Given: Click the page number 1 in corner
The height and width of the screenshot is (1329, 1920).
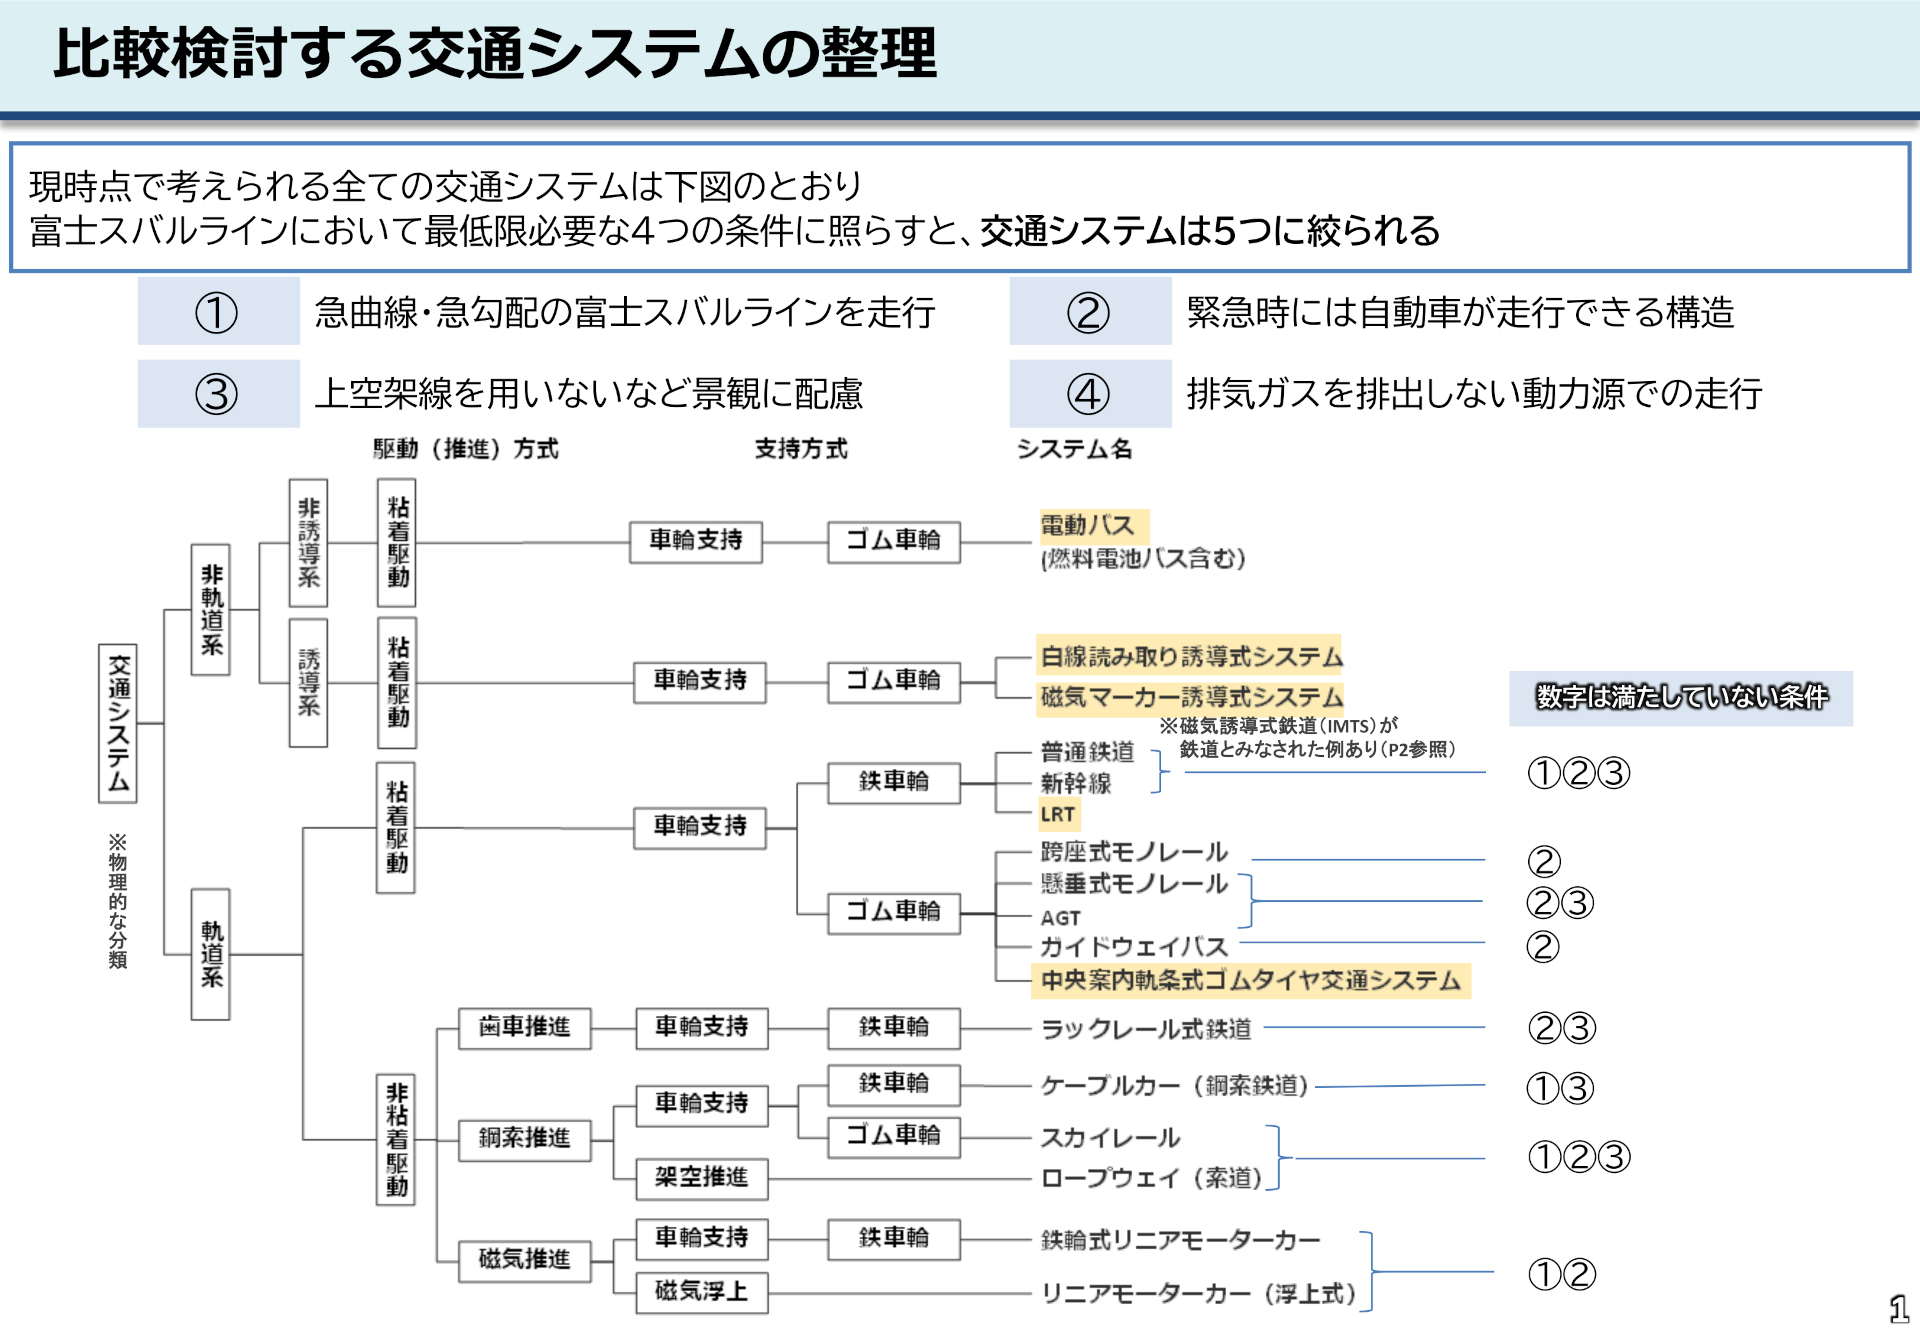Looking at the screenshot, I should (x=1900, y=1308).
